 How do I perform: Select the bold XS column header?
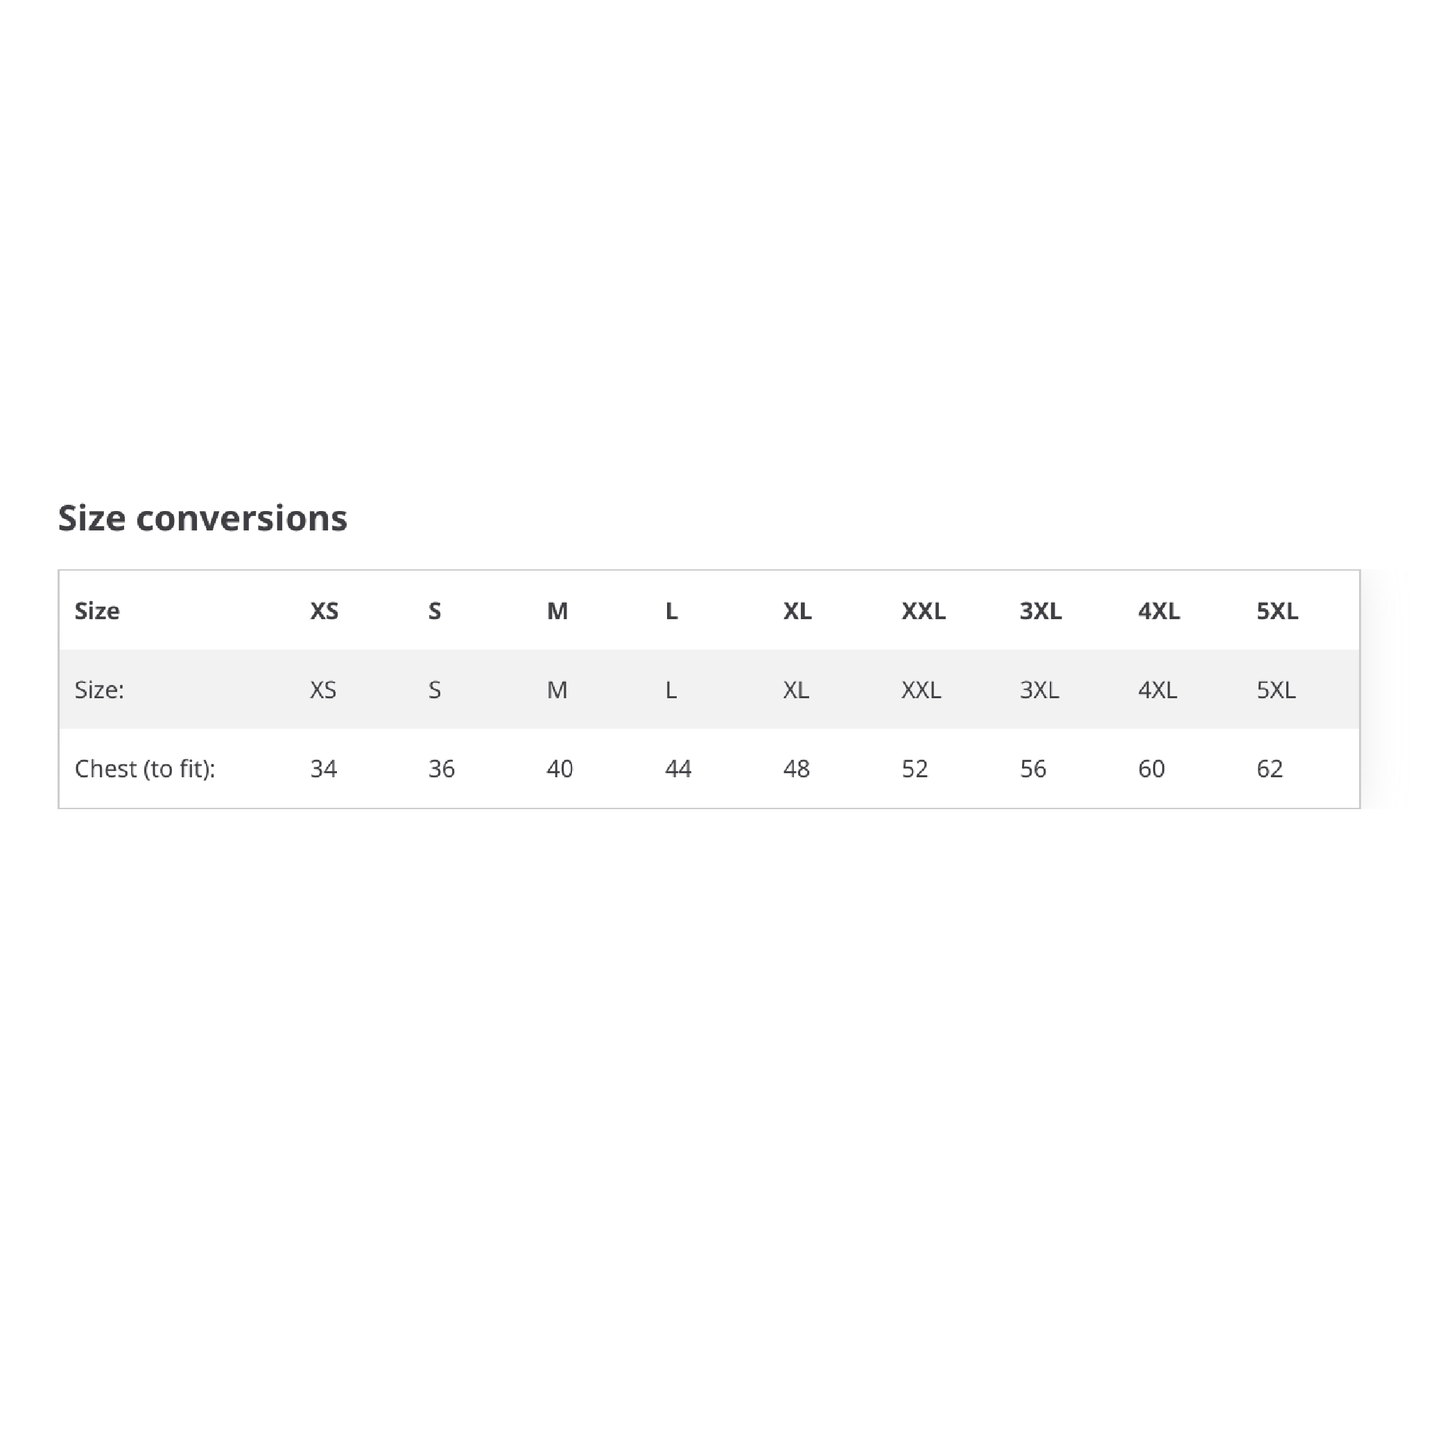coord(324,611)
